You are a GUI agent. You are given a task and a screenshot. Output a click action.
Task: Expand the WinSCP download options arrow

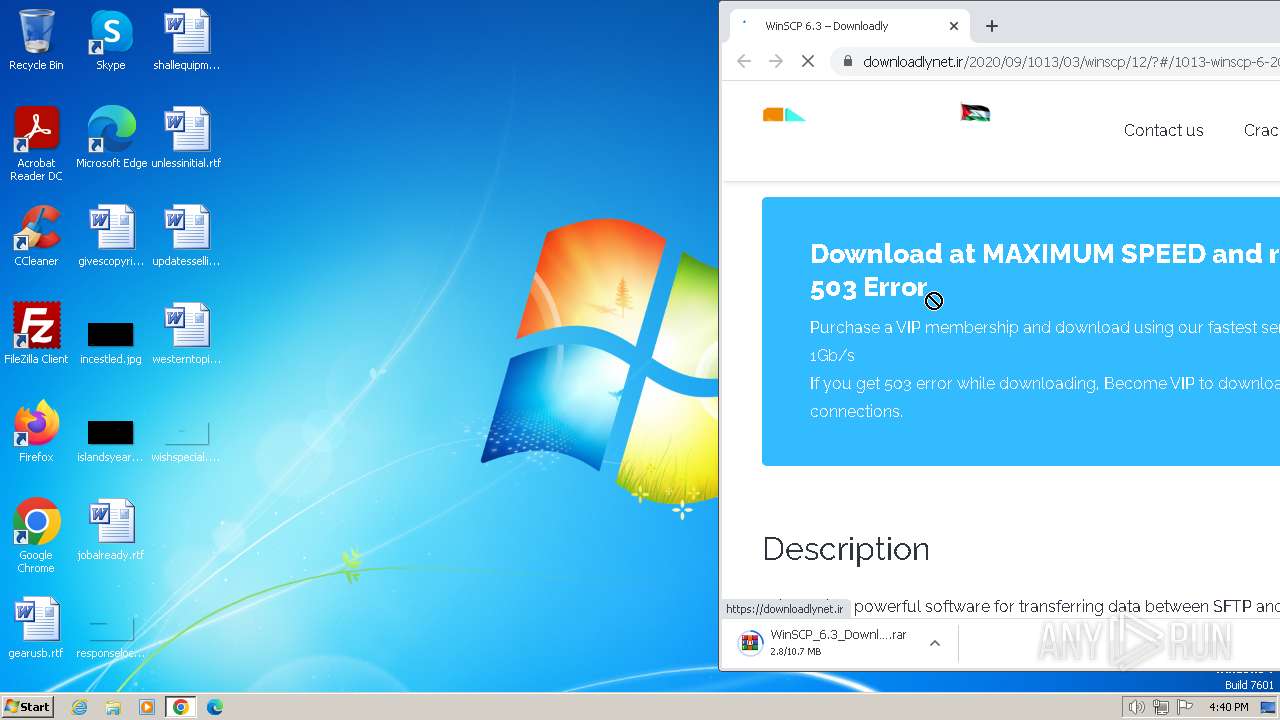click(935, 643)
